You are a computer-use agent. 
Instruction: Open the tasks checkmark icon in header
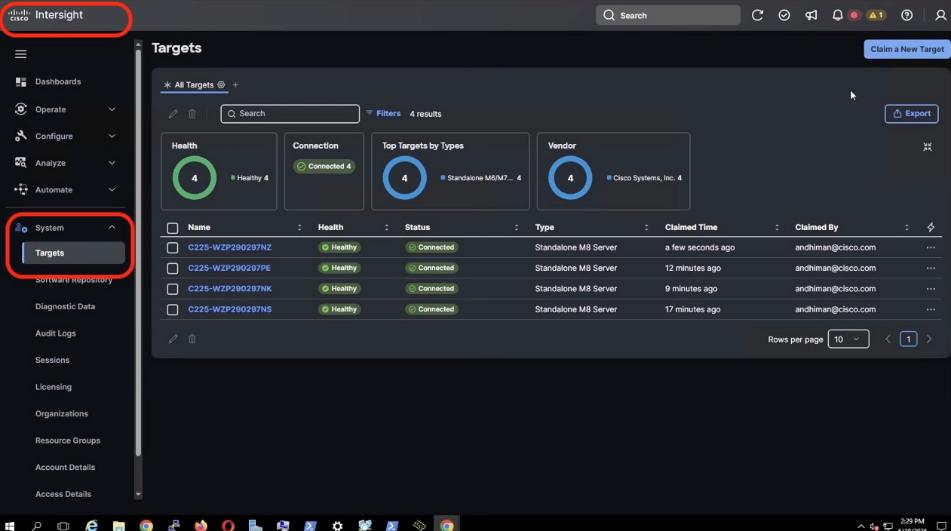tap(784, 15)
